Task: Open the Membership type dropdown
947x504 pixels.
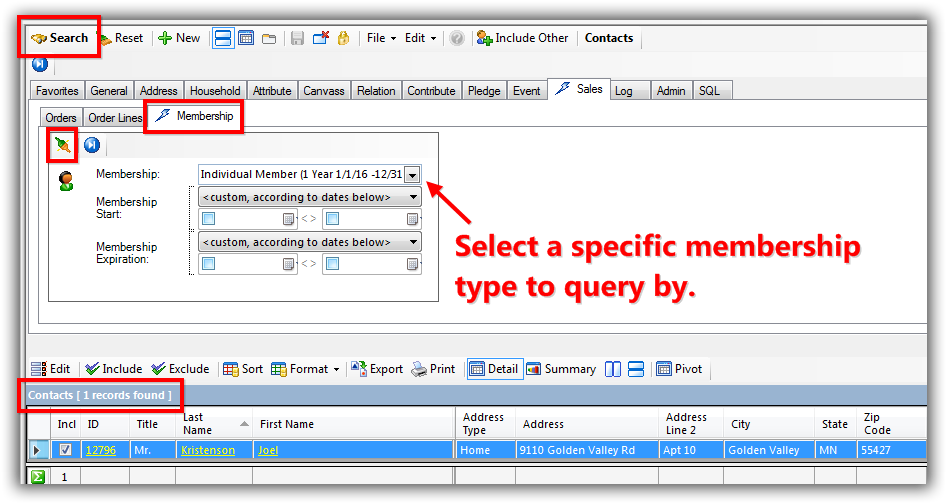Action: (x=411, y=174)
